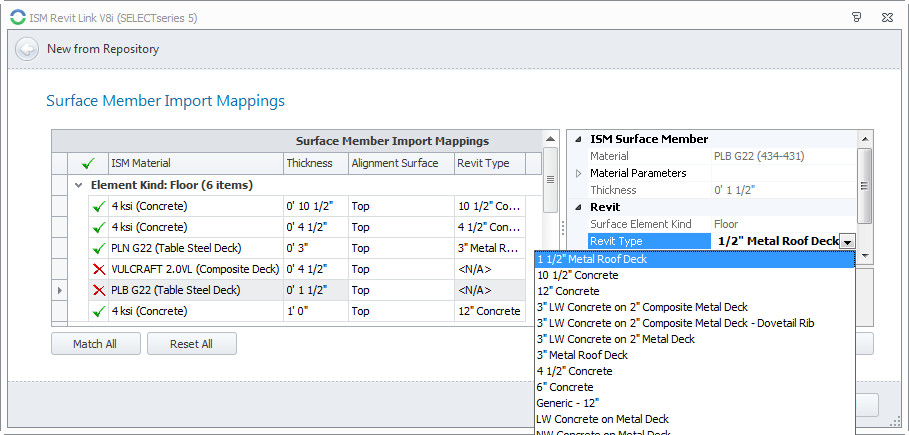Image resolution: width=909 pixels, height=435 pixels.
Task: Click scroll up arrow in properties panel
Action: point(864,139)
